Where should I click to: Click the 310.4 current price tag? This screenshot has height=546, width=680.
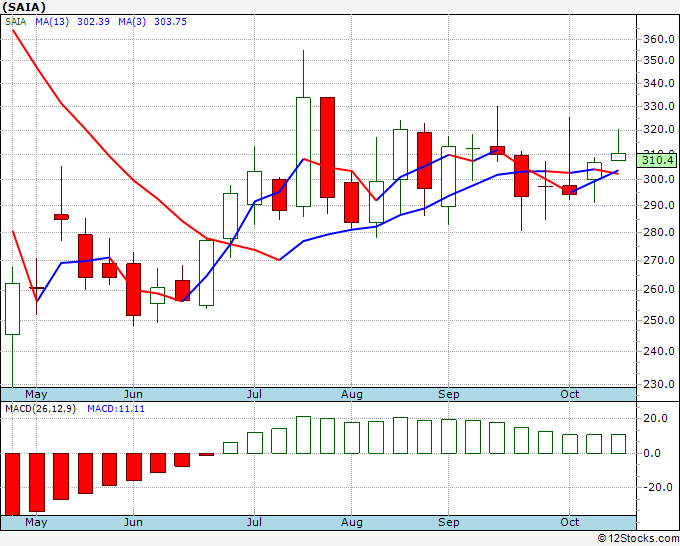pyautogui.click(x=658, y=160)
